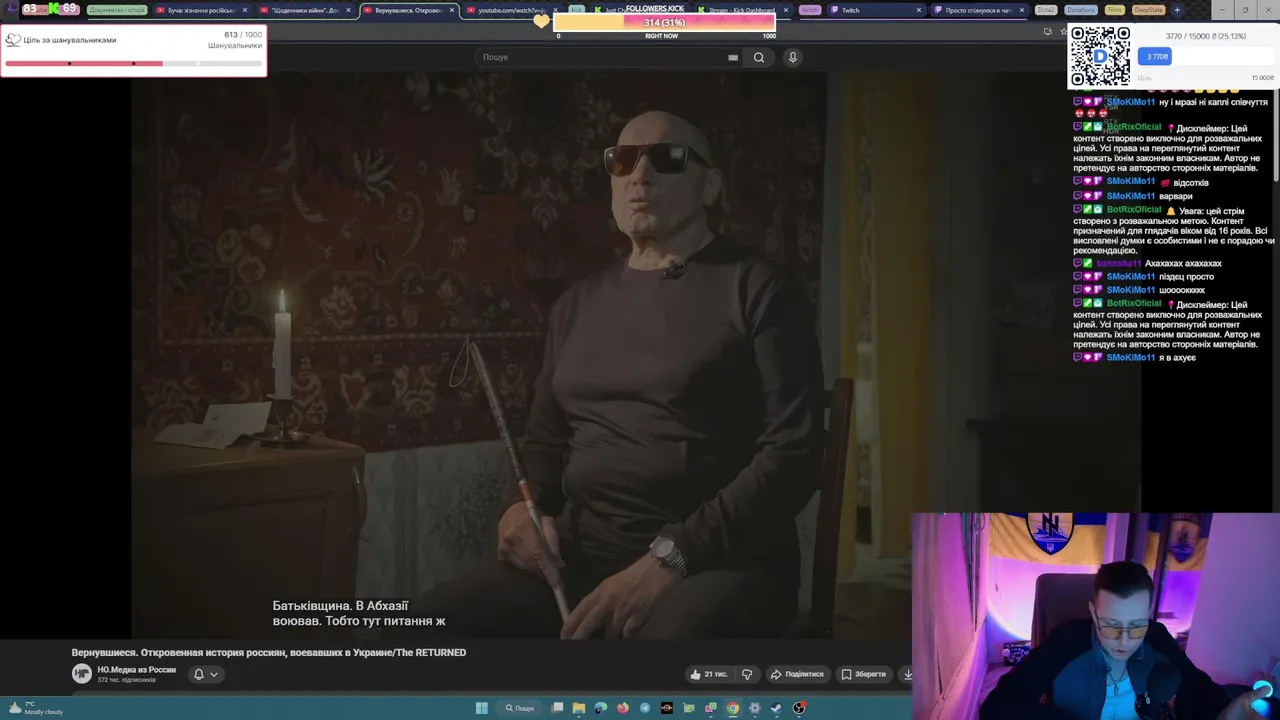Screen dimensions: 1280x720
Task: Open Settings gear on the taskbar
Action: [x=755, y=708]
